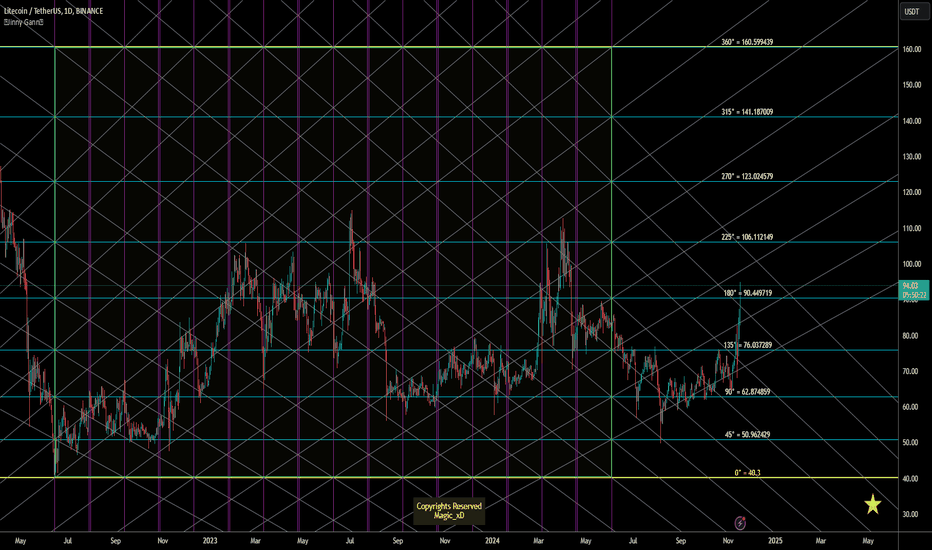Screen dimensions: 932x550
Task: Click the Copyrights Reserved Magic_xD label
Action: pyautogui.click(x=449, y=511)
